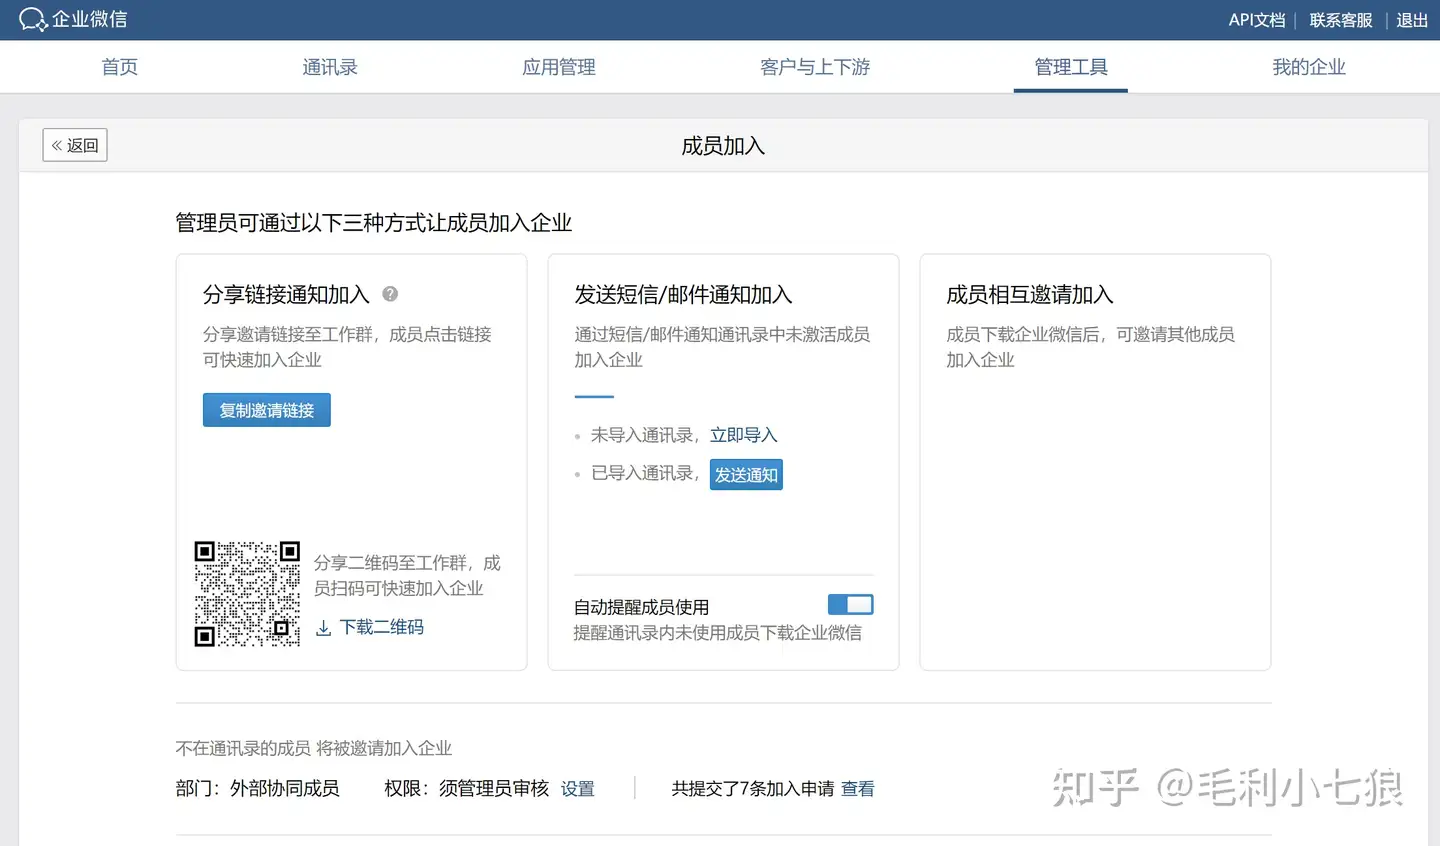Open the 管理工具 tab
The width and height of the screenshot is (1440, 846).
1071,67
